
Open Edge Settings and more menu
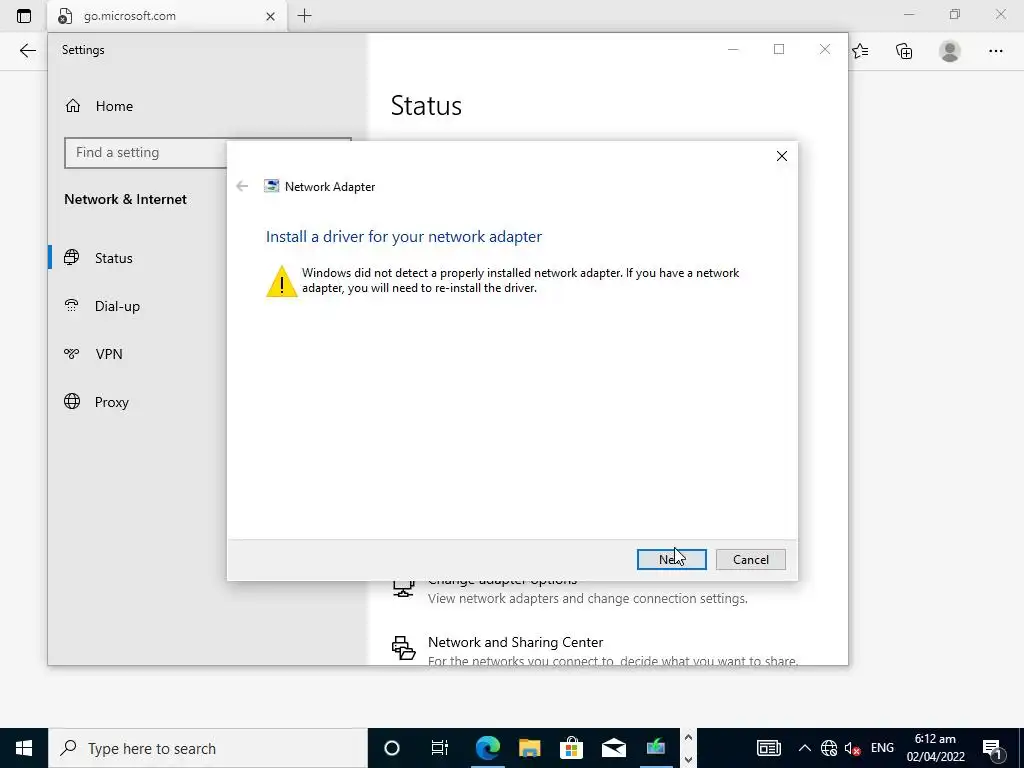point(995,51)
